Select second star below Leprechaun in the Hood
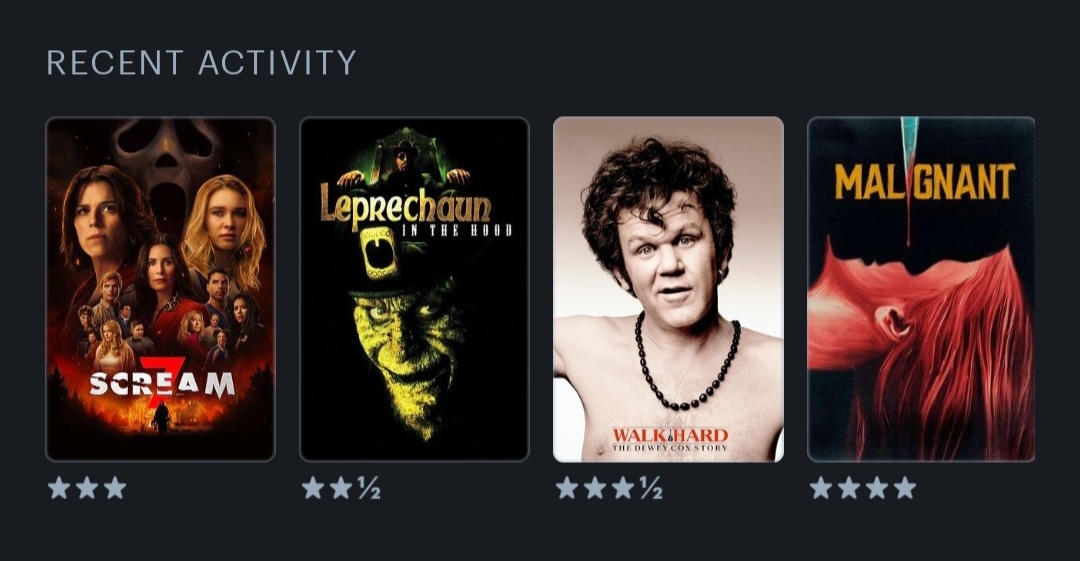 click(340, 488)
